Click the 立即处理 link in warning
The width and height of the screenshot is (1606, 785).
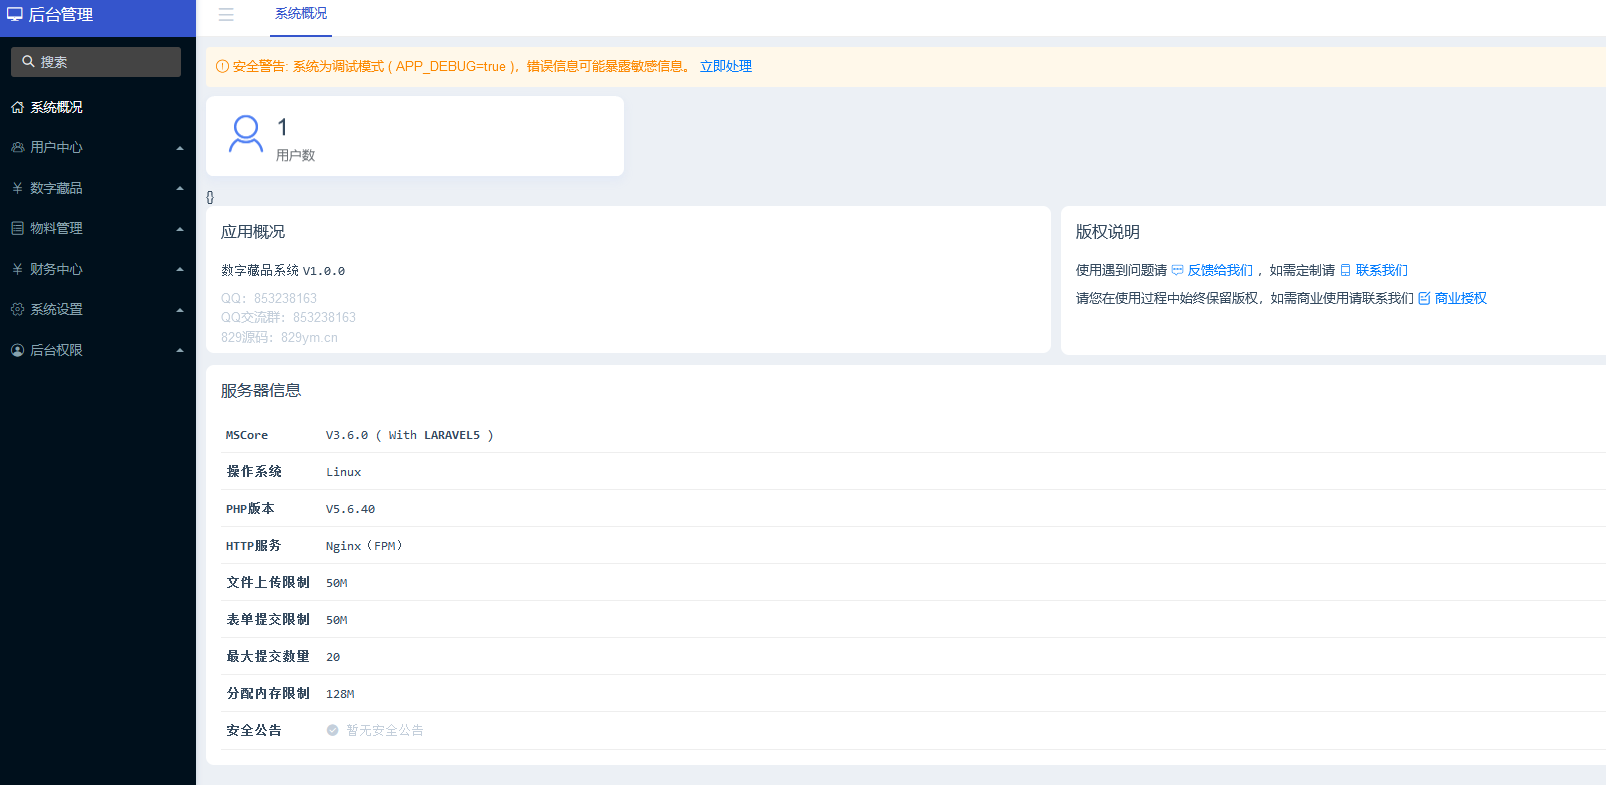725,66
